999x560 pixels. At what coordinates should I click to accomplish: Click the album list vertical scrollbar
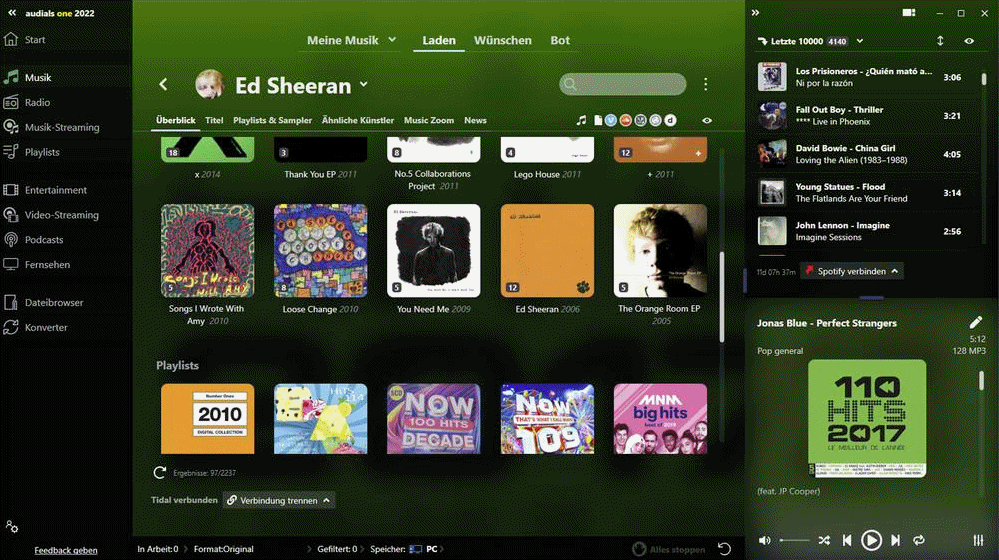coord(722,296)
